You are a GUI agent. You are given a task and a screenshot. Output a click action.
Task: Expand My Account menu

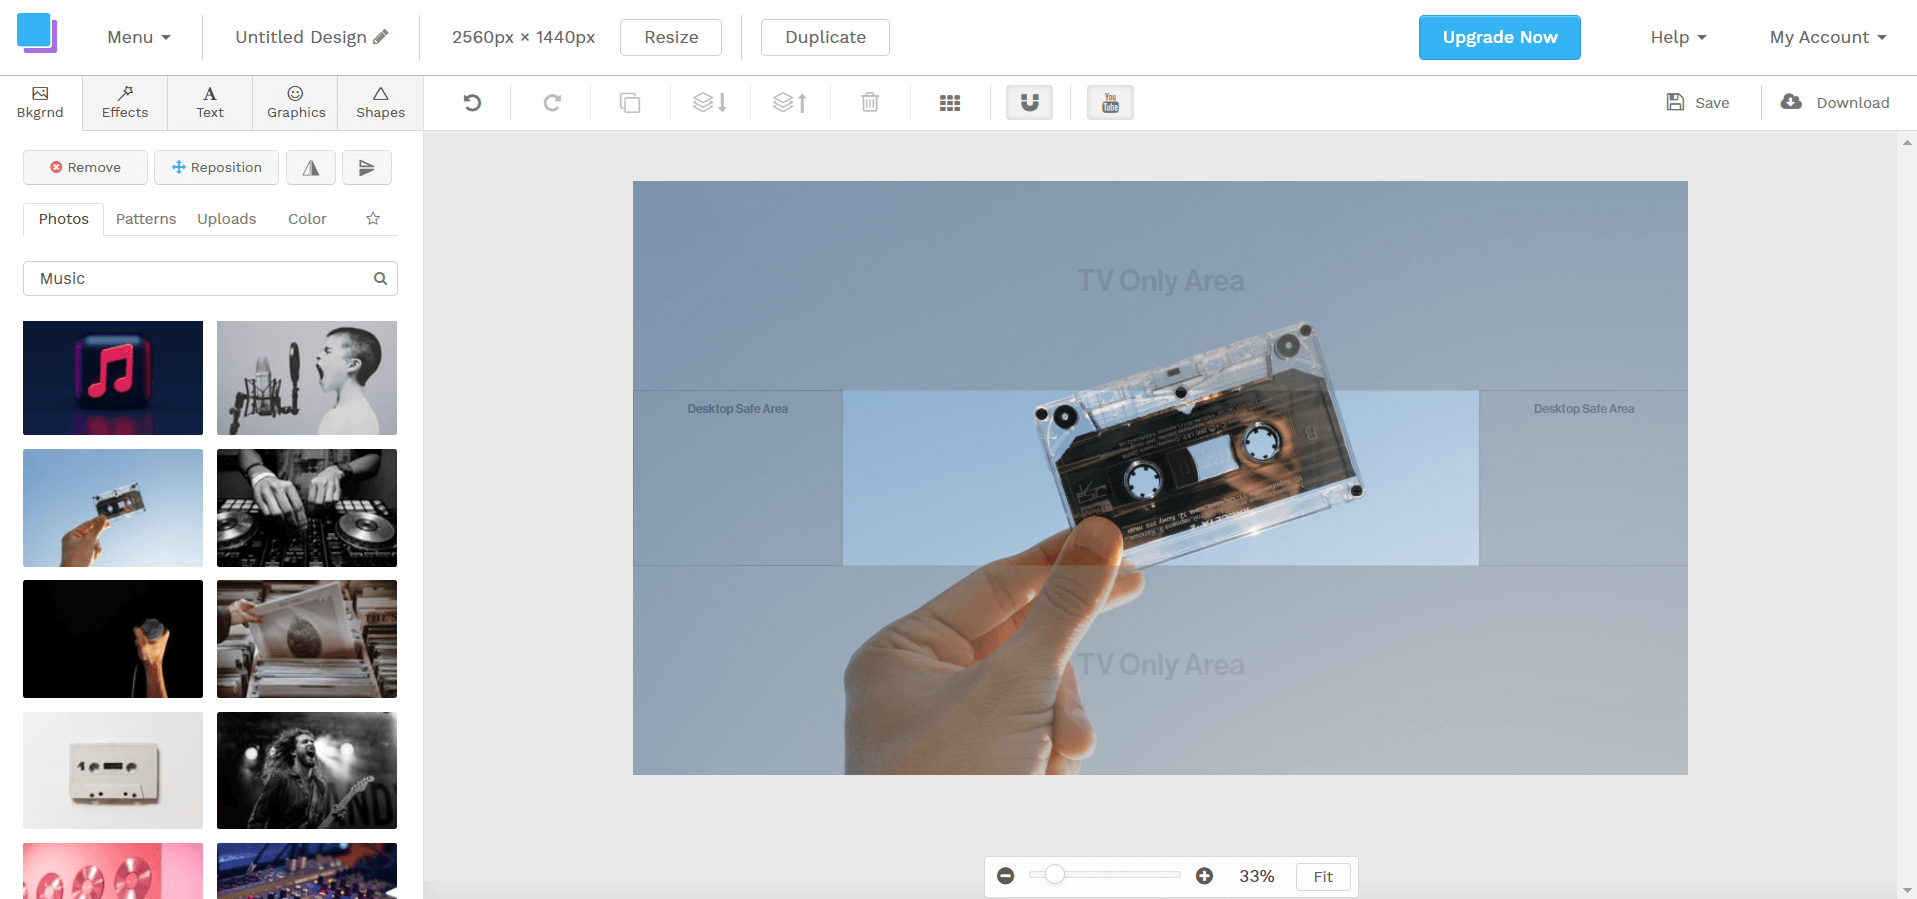click(x=1828, y=37)
